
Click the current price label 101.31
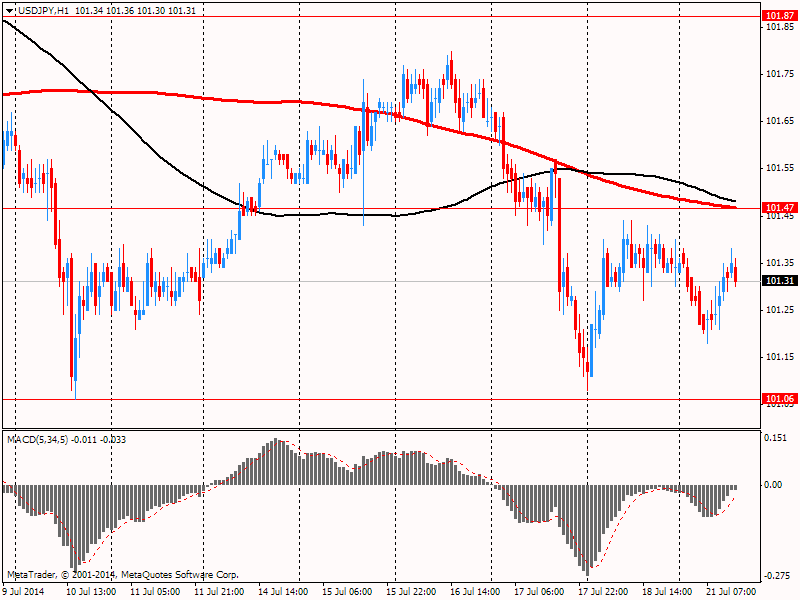pyautogui.click(x=780, y=281)
